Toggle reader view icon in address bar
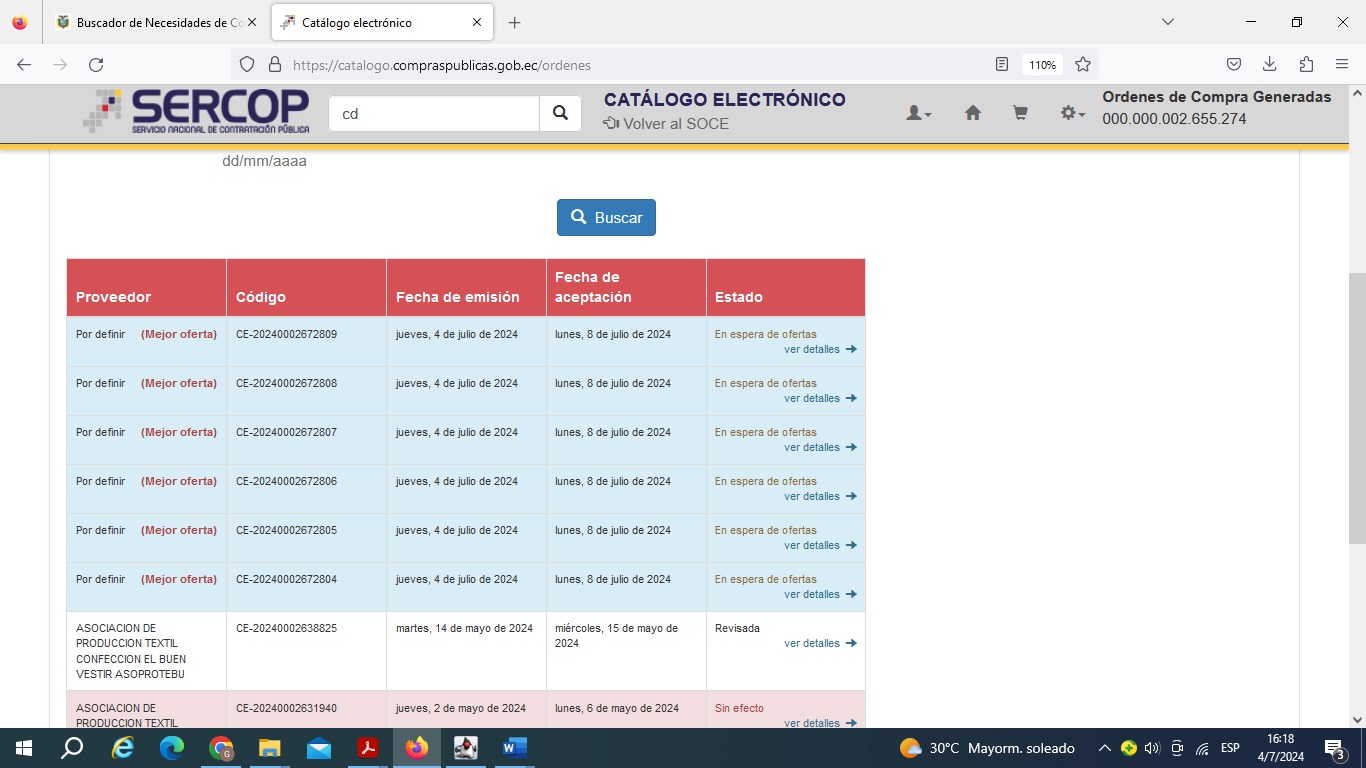 tap(1002, 65)
